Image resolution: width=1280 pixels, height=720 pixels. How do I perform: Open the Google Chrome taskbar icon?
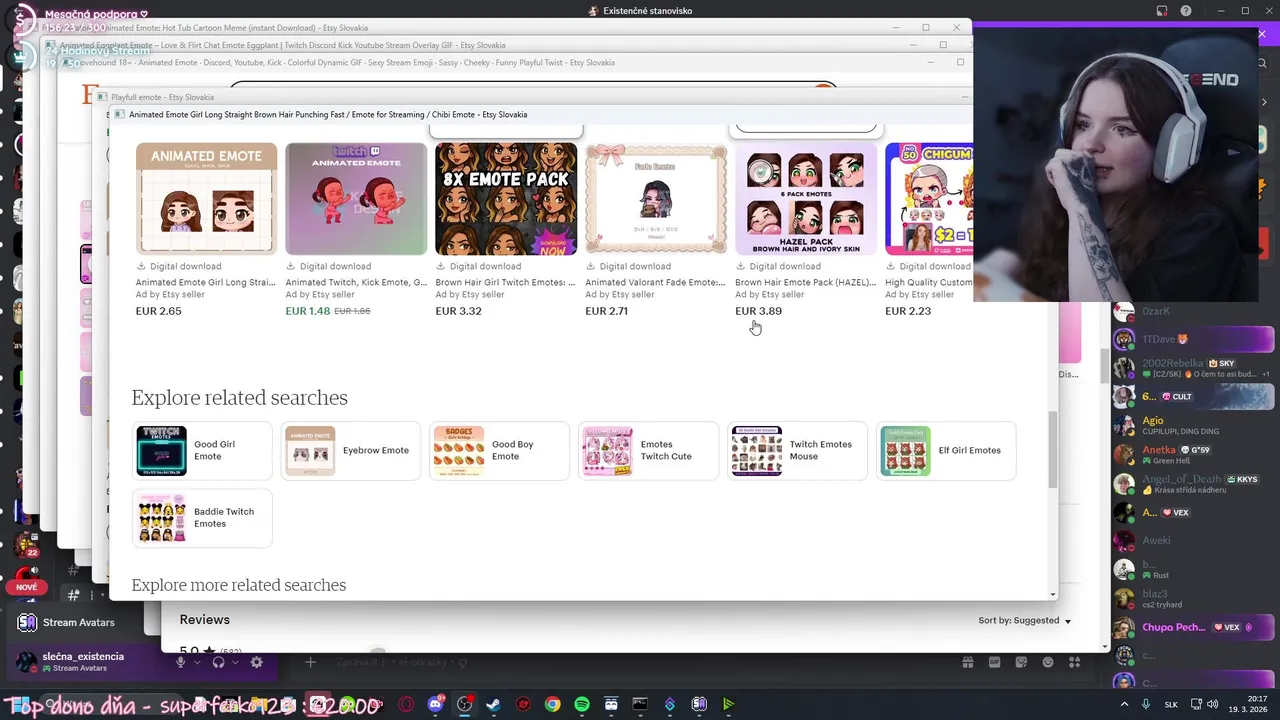552,704
